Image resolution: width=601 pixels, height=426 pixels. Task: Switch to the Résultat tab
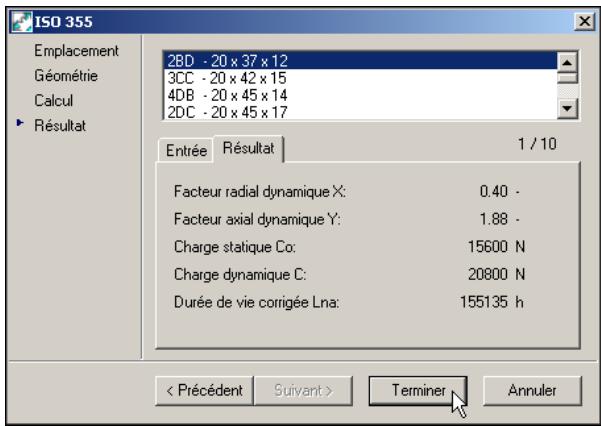point(248,148)
